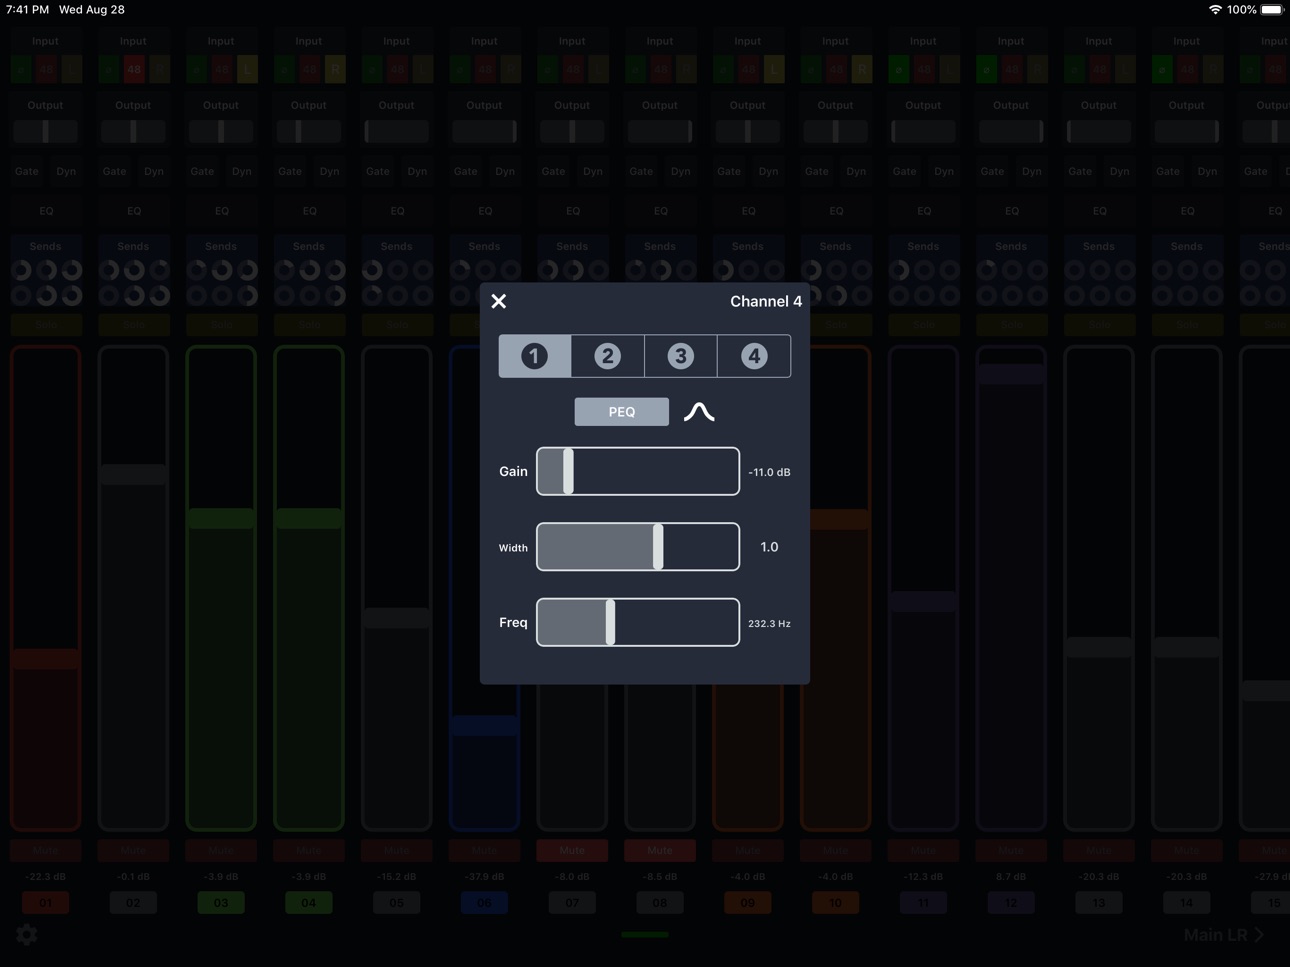This screenshot has width=1290, height=967.
Task: Open EQ band 3 tab
Action: click(x=681, y=356)
